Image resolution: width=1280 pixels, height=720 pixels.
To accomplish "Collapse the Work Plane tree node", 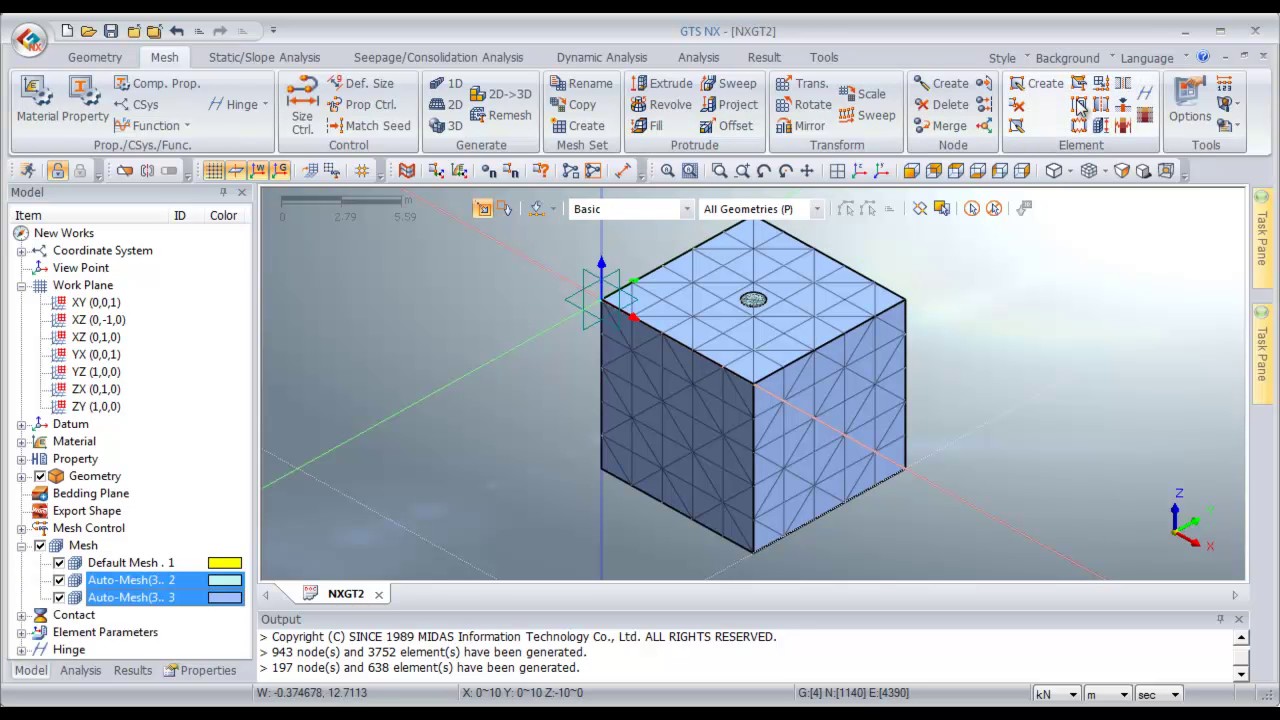I will (21, 285).
